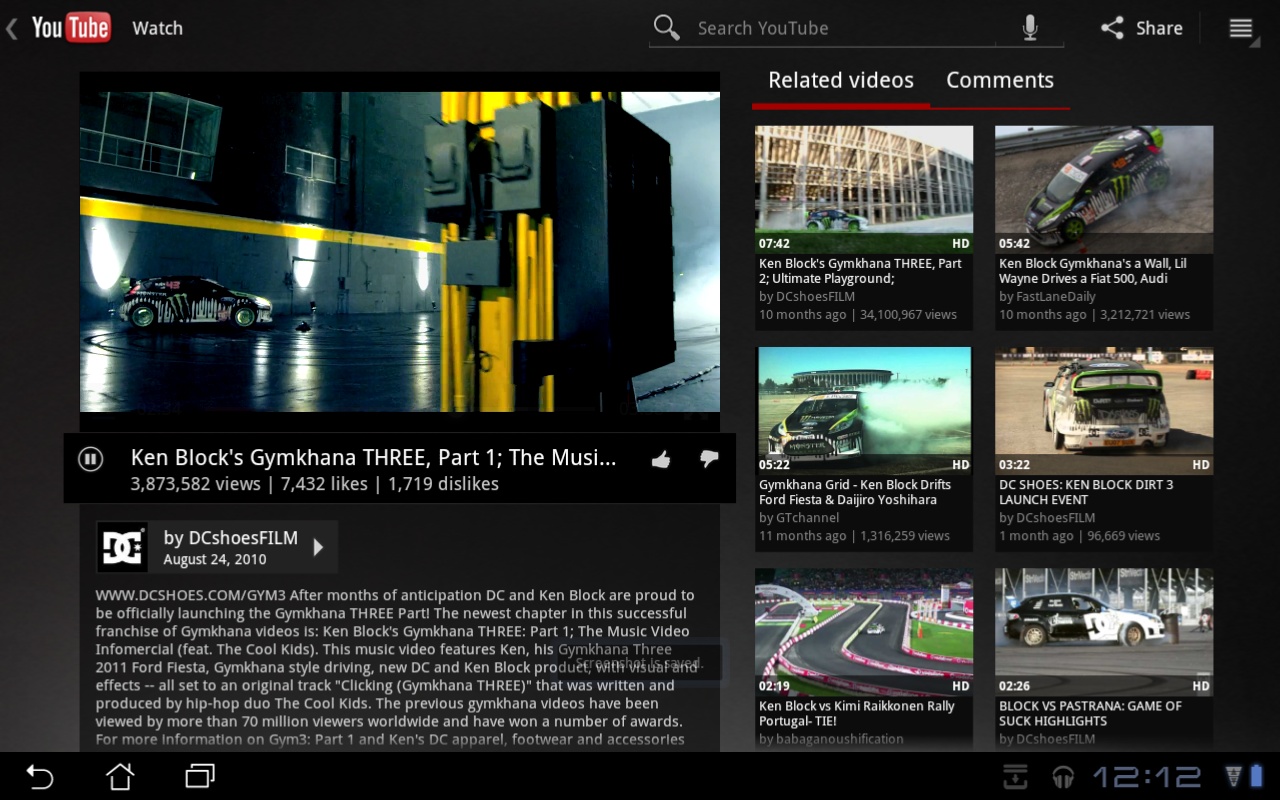Open the Share option
This screenshot has height=800, width=1280.
(x=1141, y=28)
